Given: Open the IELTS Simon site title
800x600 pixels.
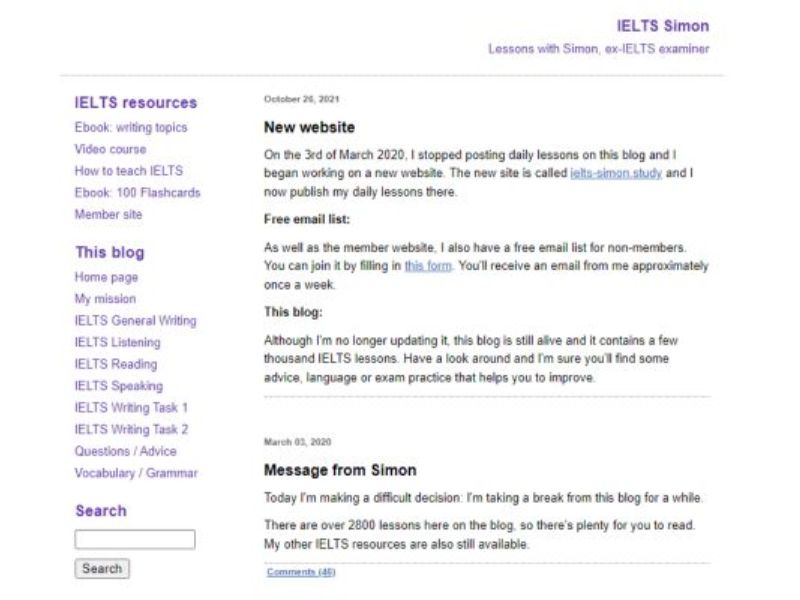Looking at the screenshot, I should coord(662,26).
